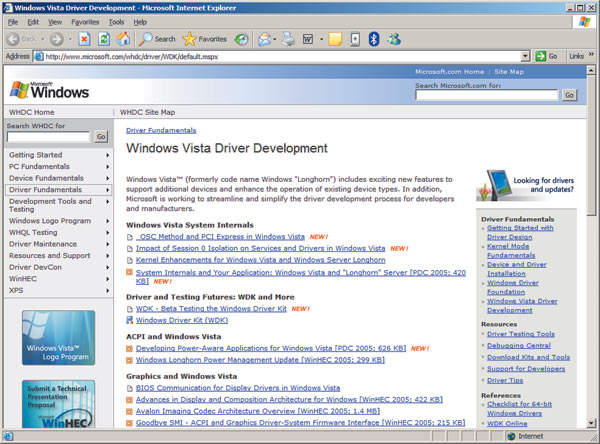Open the Favorites star toolbar button
600x444 pixels.
204,39
